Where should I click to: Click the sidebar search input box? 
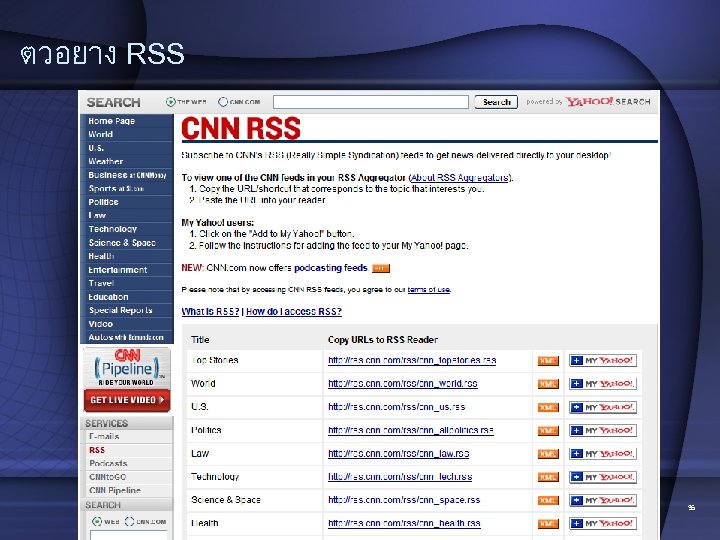(129, 535)
